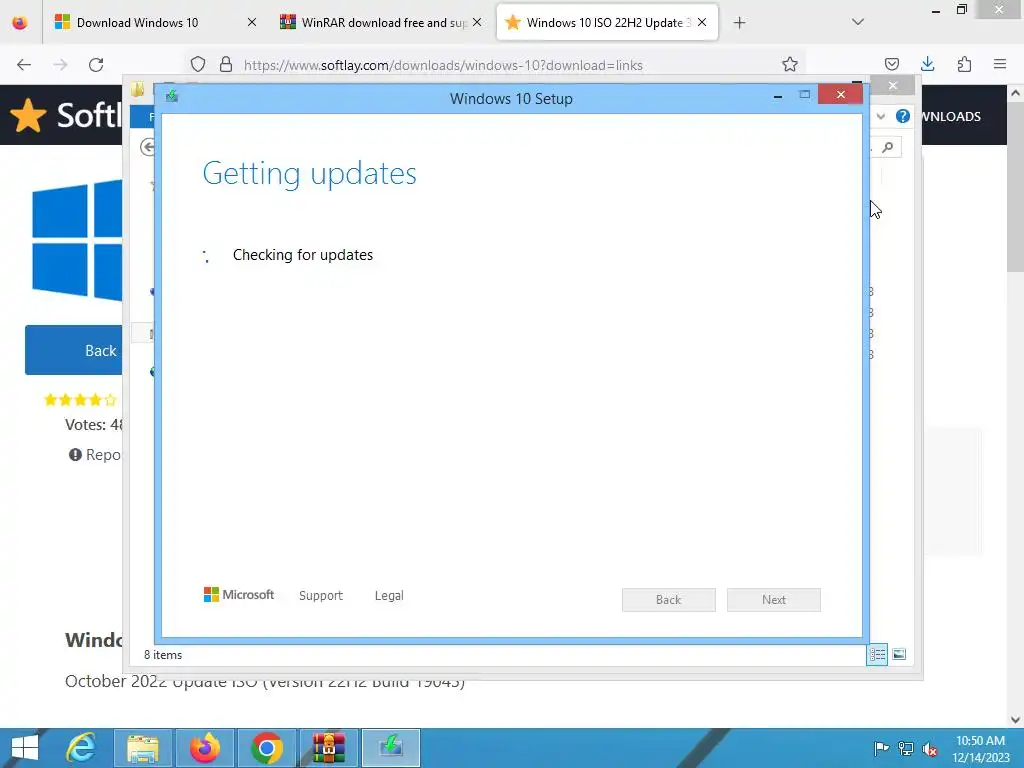Click the Report link on Softlay page

(95, 455)
